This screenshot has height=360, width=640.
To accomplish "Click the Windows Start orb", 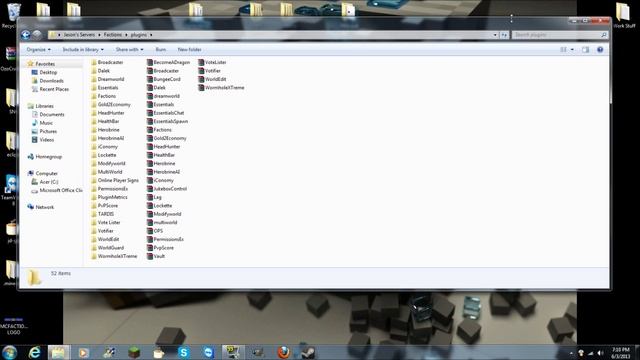I will [x=9, y=352].
